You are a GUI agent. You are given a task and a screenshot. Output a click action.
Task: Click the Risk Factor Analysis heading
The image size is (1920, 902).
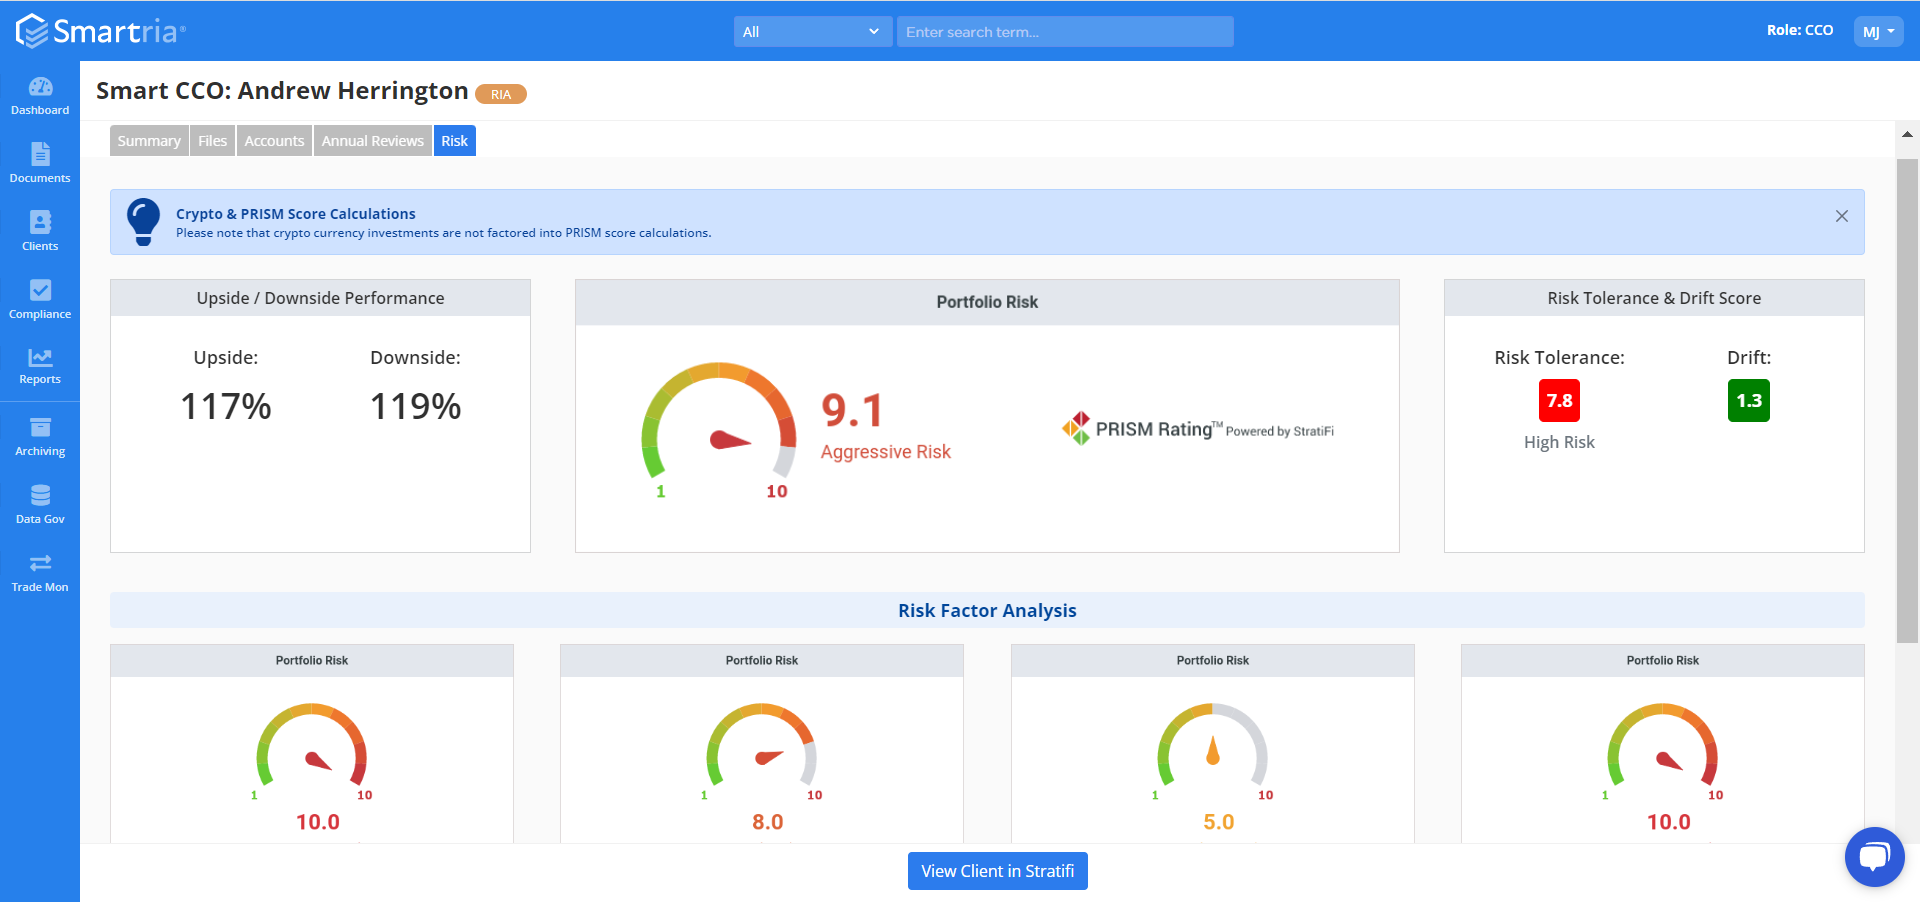tap(987, 610)
